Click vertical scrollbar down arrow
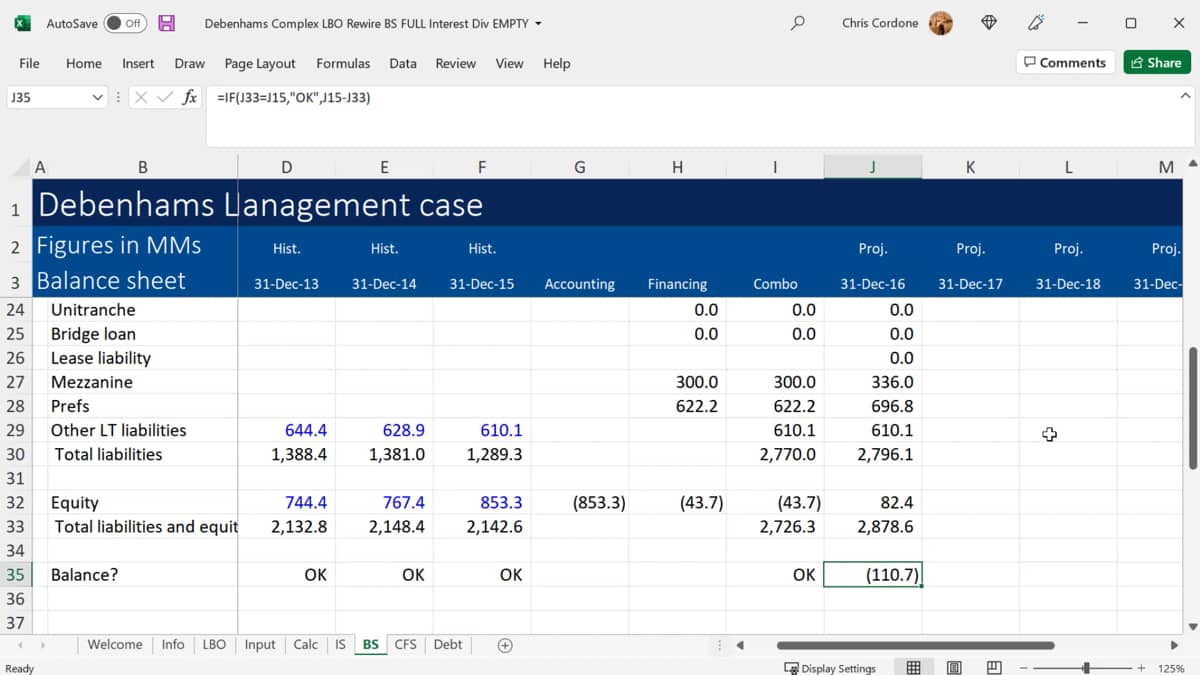This screenshot has width=1200, height=675. (1191, 626)
